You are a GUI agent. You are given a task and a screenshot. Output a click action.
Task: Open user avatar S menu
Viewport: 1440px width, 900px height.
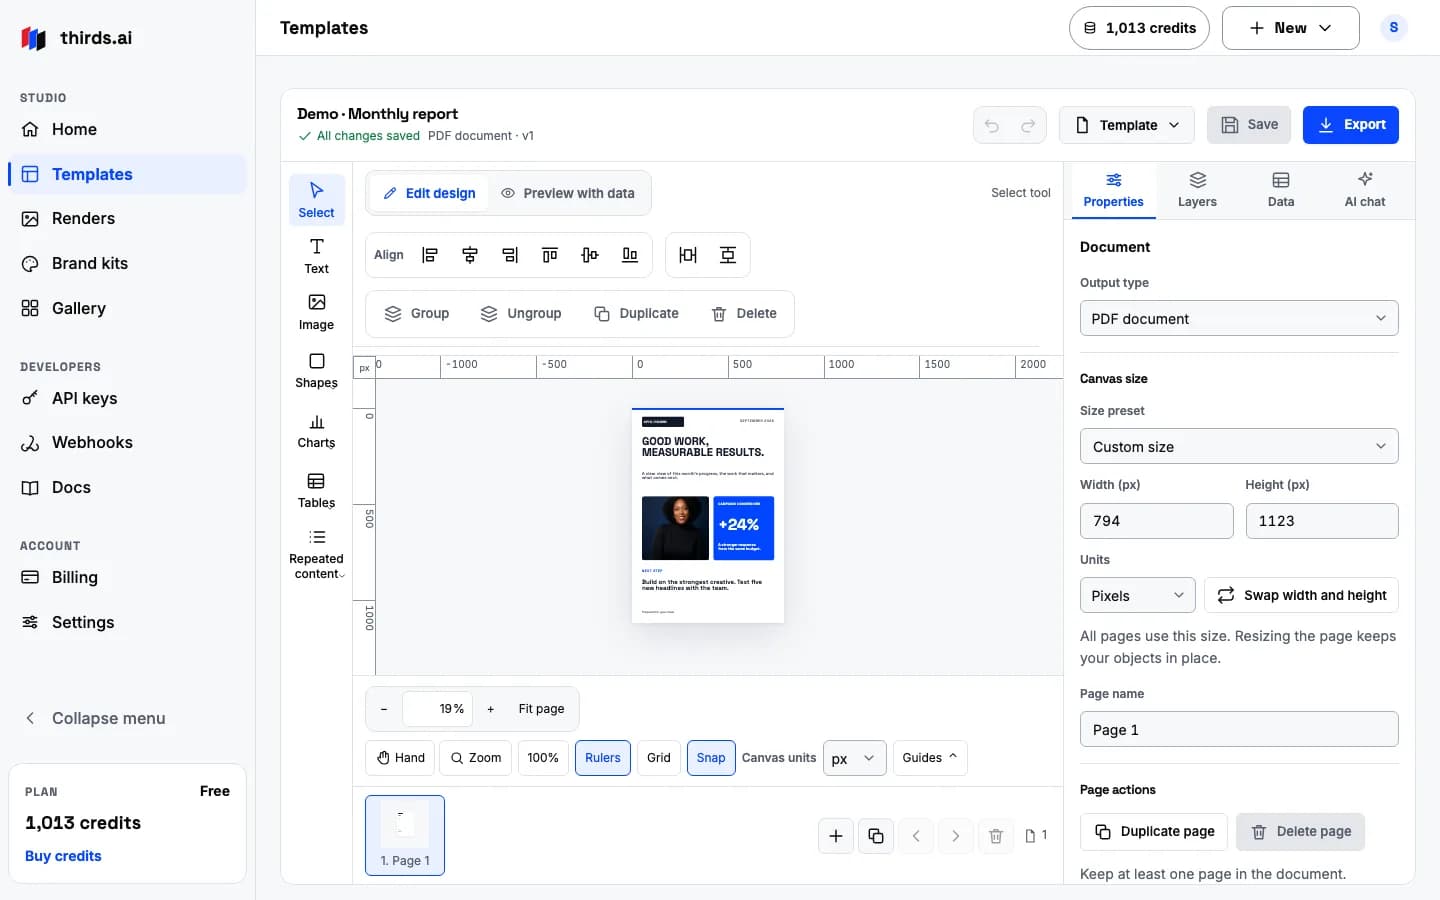[1394, 28]
